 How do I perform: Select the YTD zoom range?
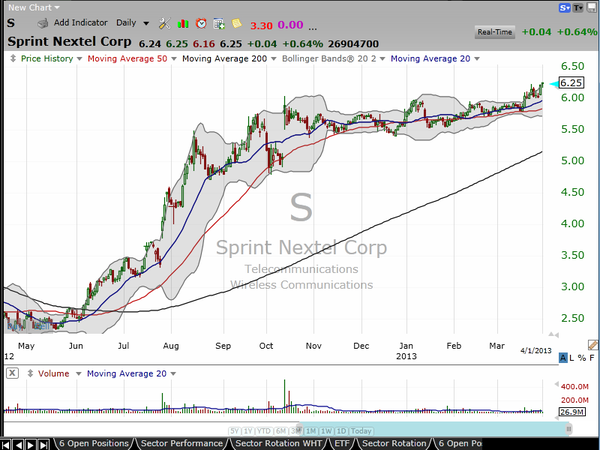click(x=264, y=431)
